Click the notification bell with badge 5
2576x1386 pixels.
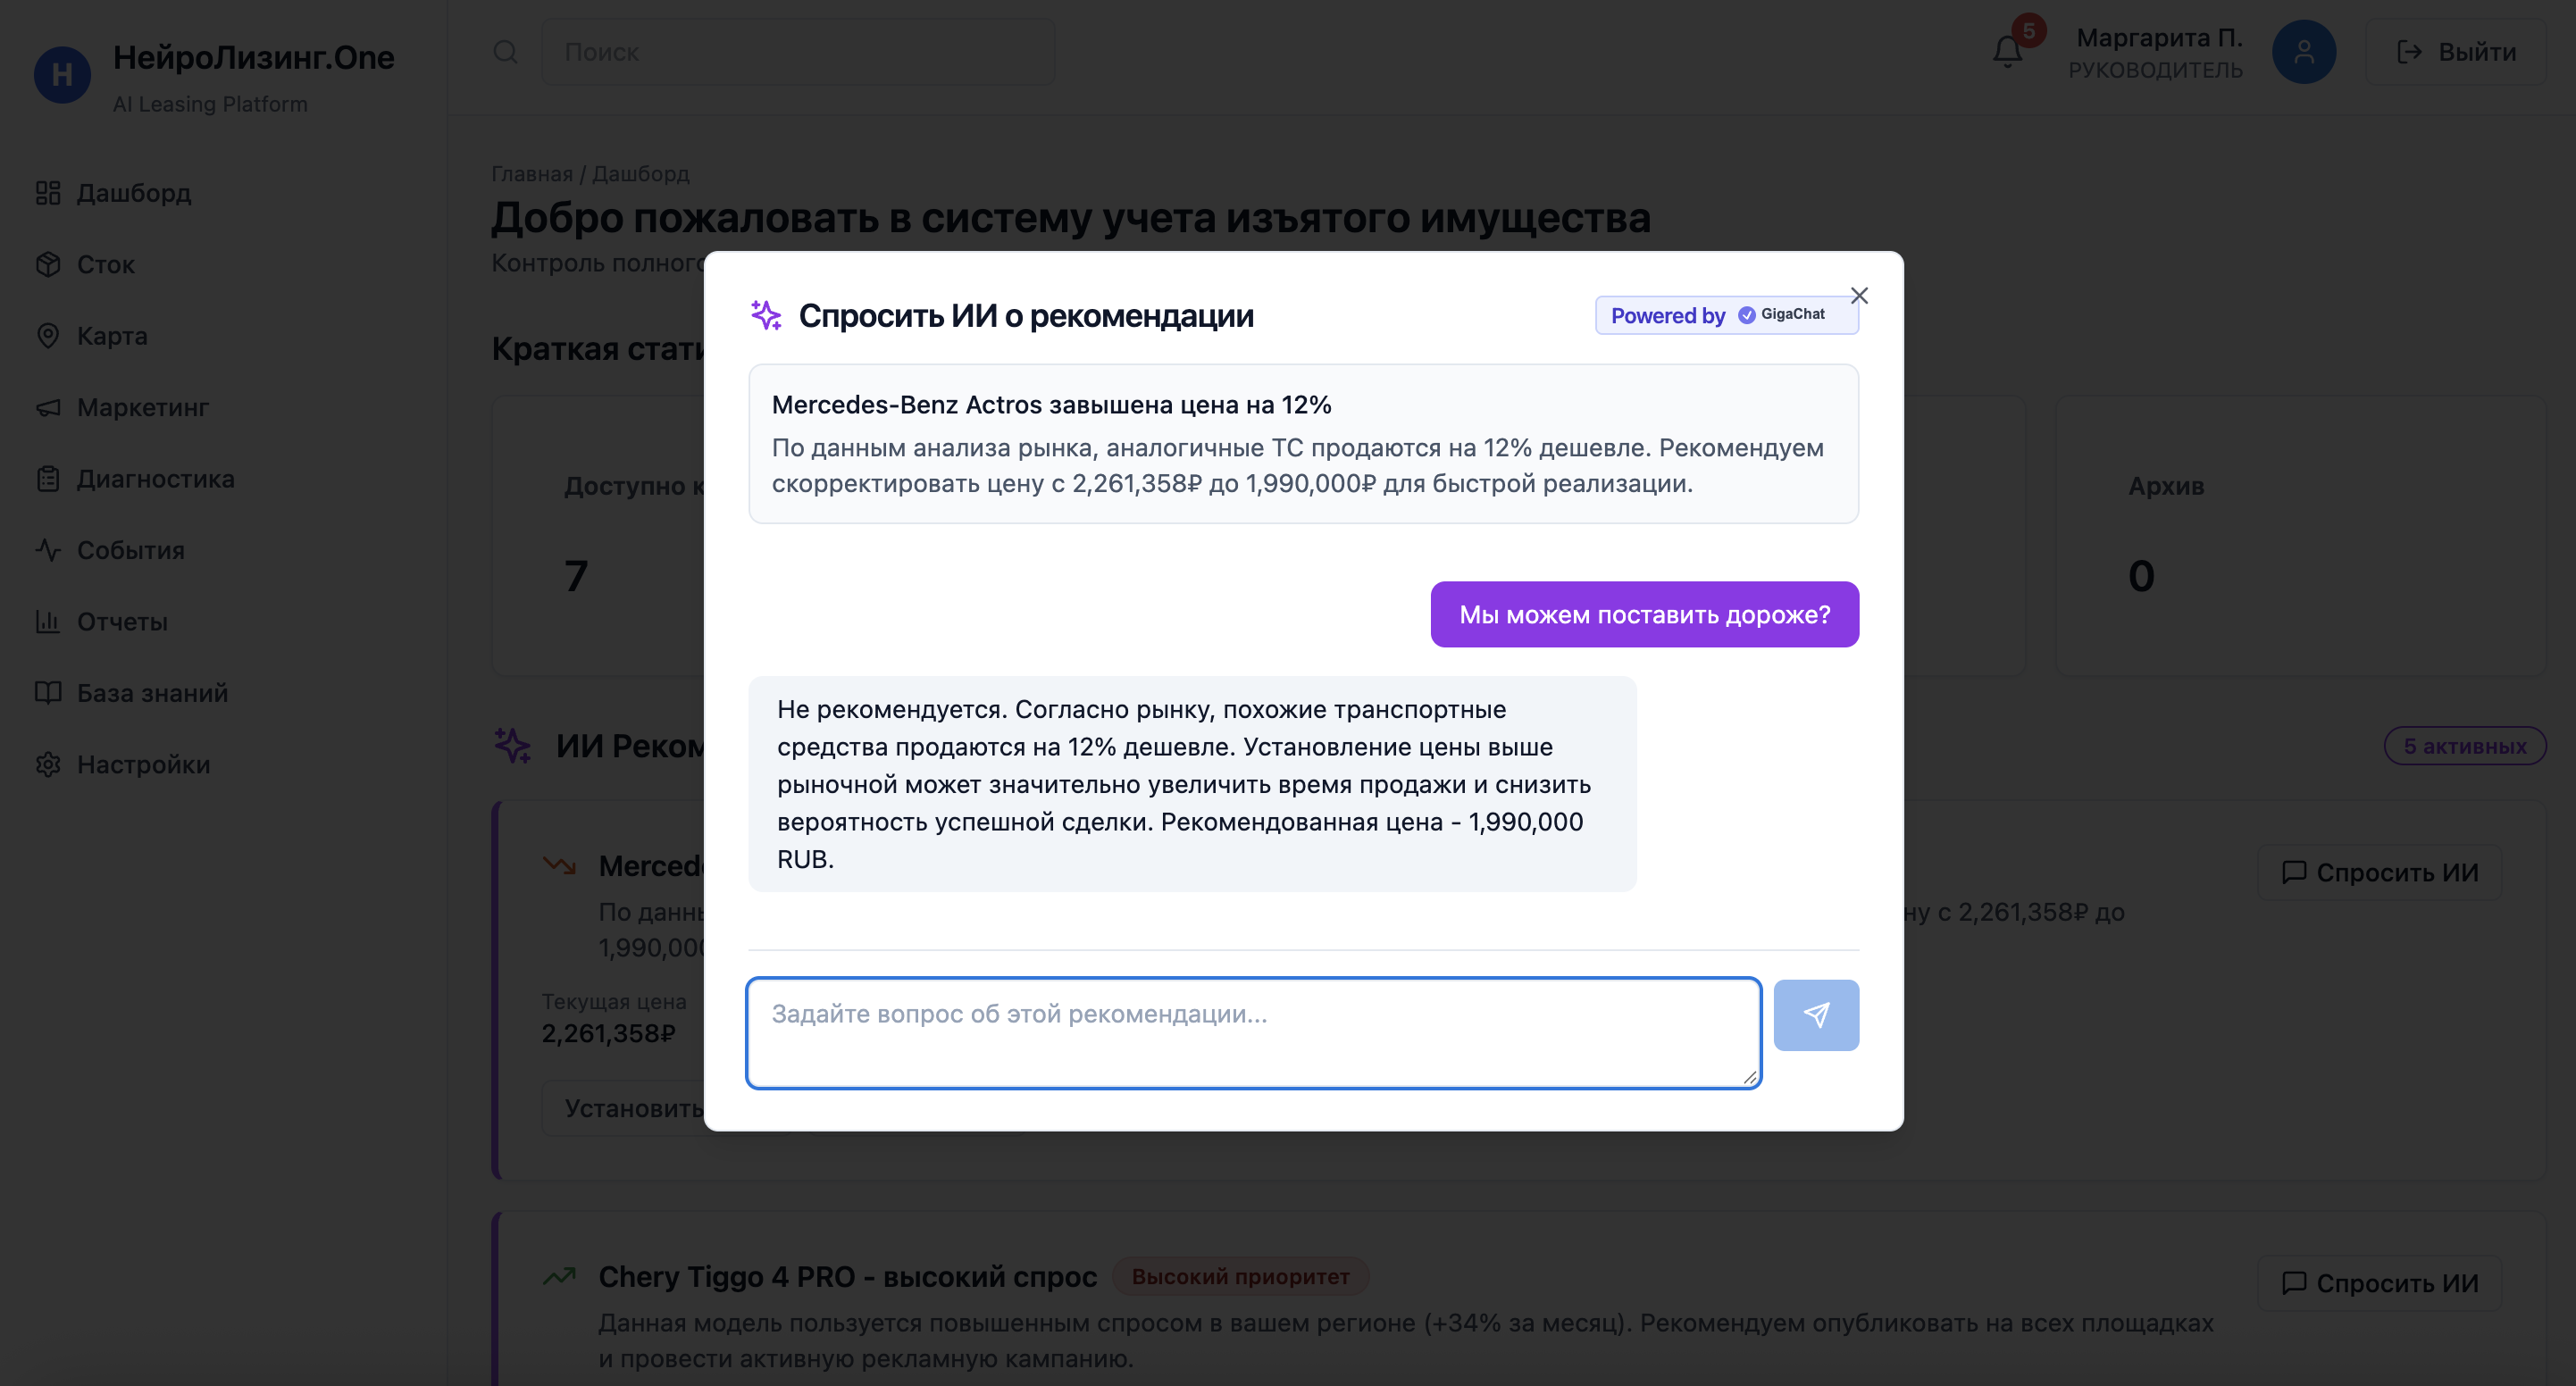2007,52
